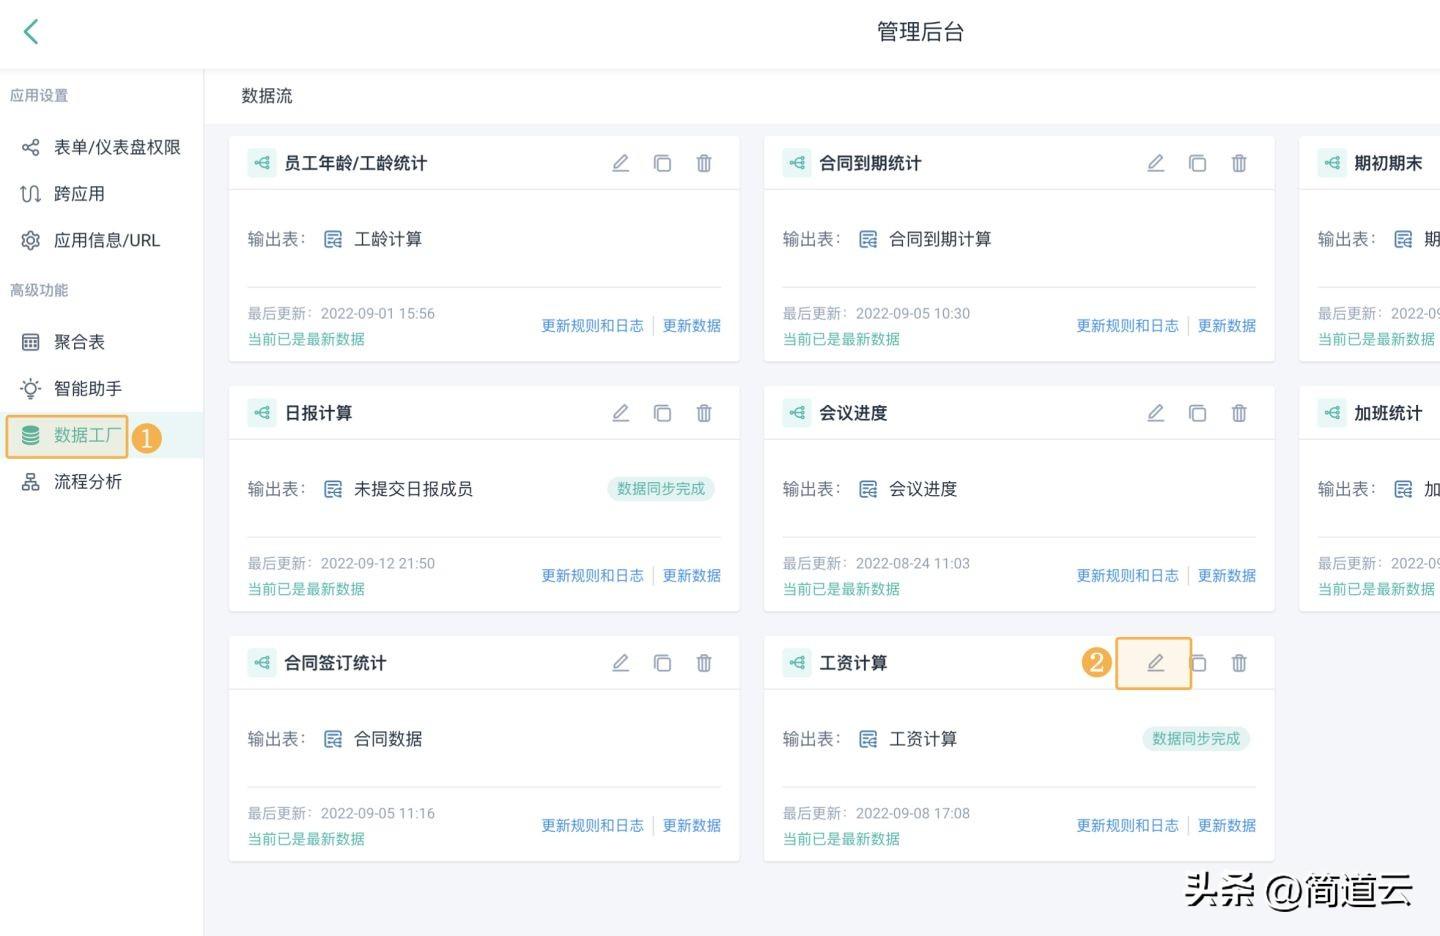
Task: Open the 会议进度 output table
Action: (x=908, y=489)
